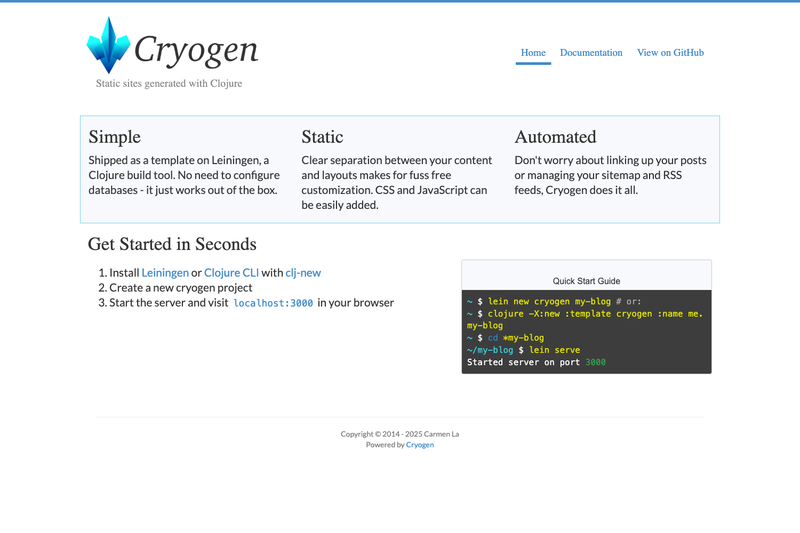Click the copyright 2014 - 2025 Carmen La text
The width and height of the screenshot is (800, 533).
[400, 434]
